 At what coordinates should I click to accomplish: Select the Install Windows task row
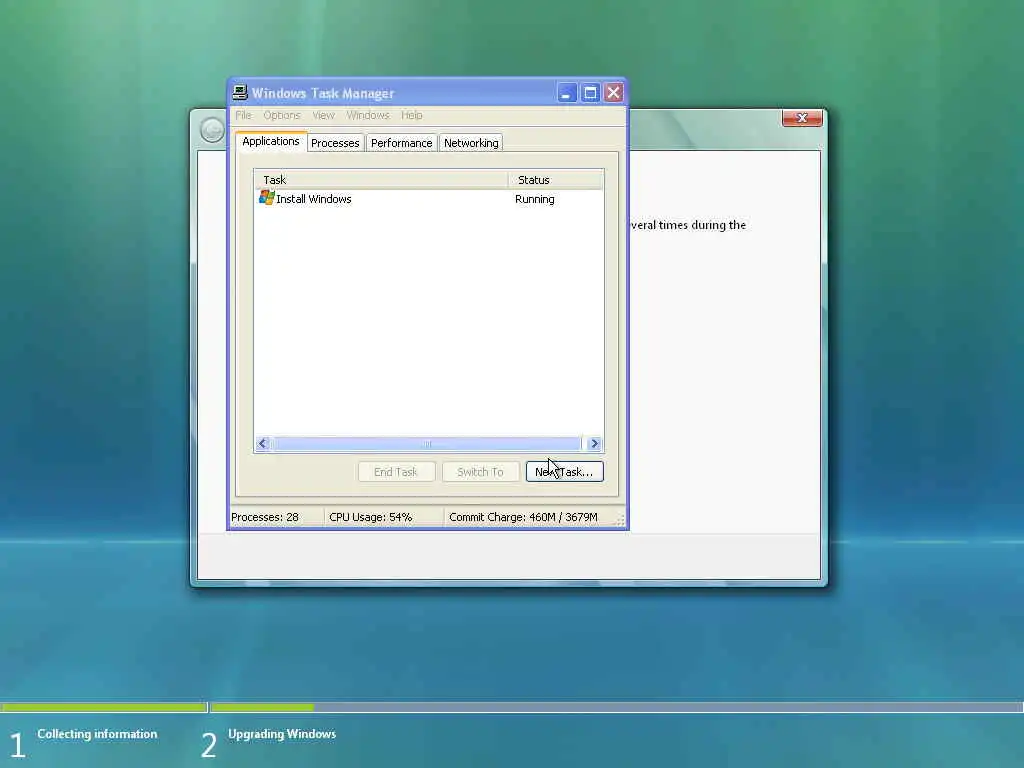(x=428, y=199)
